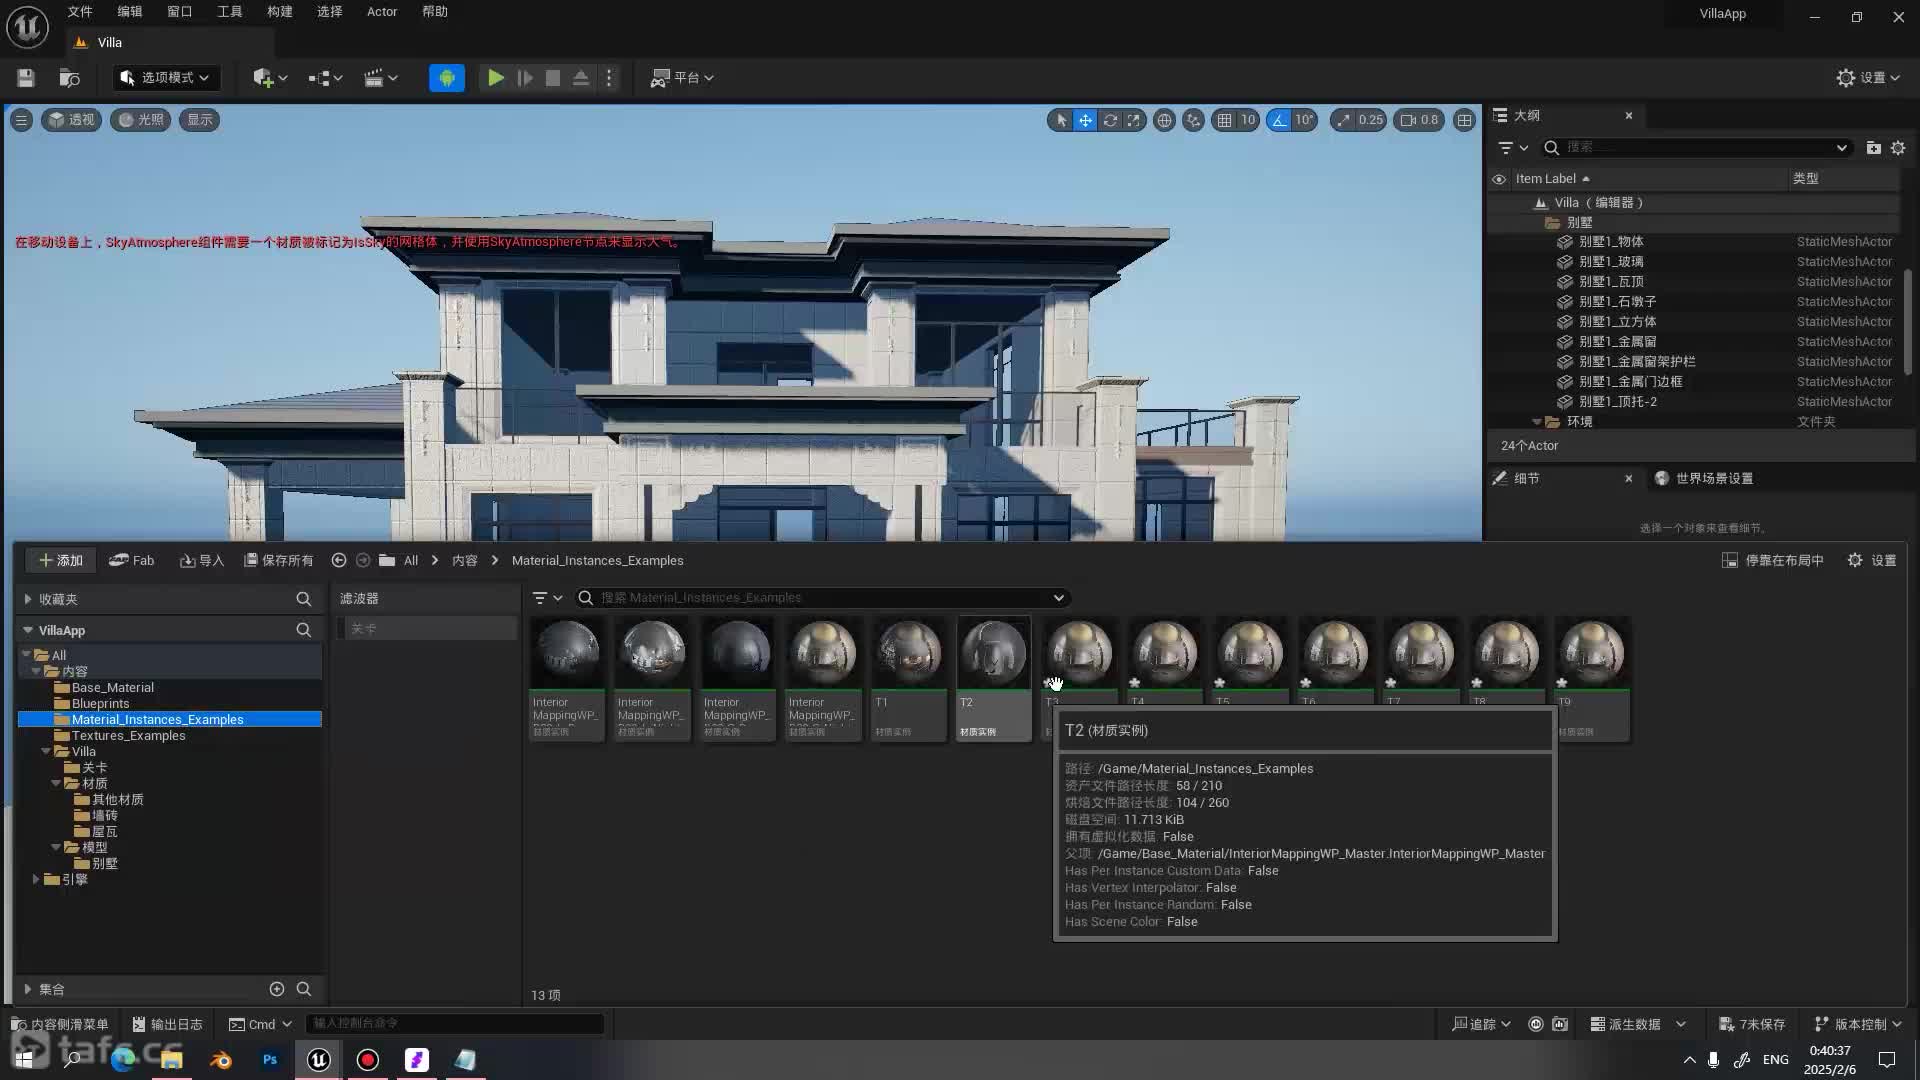This screenshot has width=1920, height=1080.
Task: Select Textures_Examples folder in tree
Action: click(128, 736)
